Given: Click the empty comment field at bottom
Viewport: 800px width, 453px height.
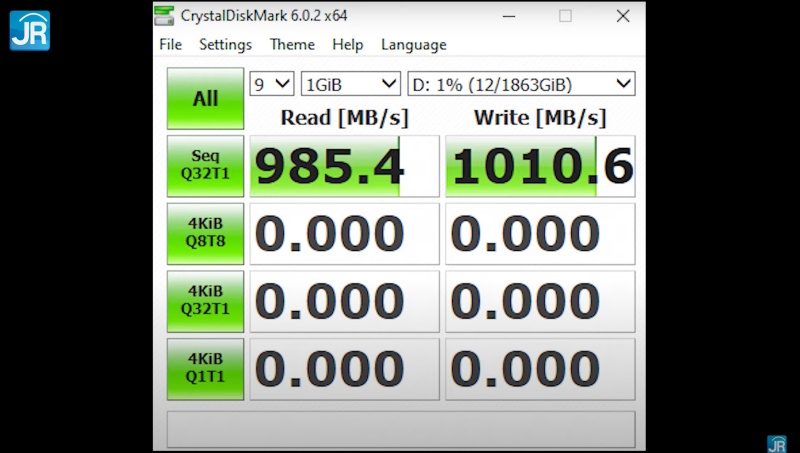Looking at the screenshot, I should tap(400, 428).
